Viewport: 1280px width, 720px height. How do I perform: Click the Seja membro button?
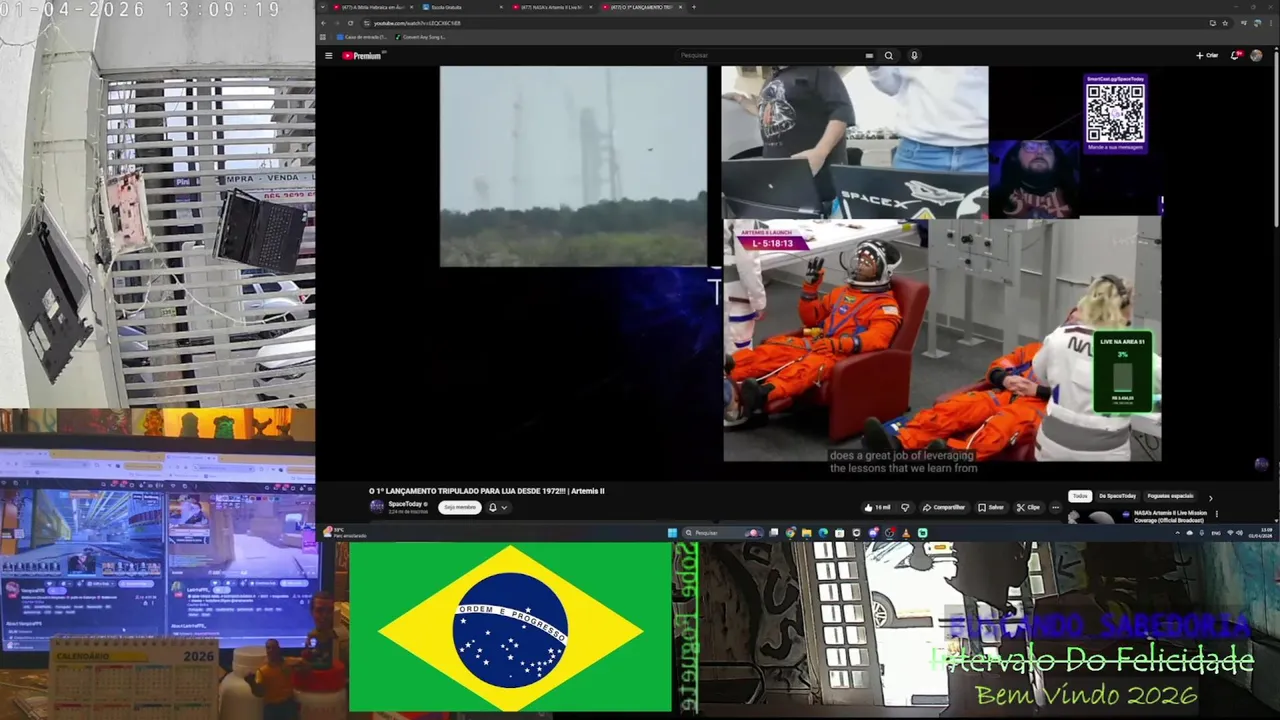(460, 507)
